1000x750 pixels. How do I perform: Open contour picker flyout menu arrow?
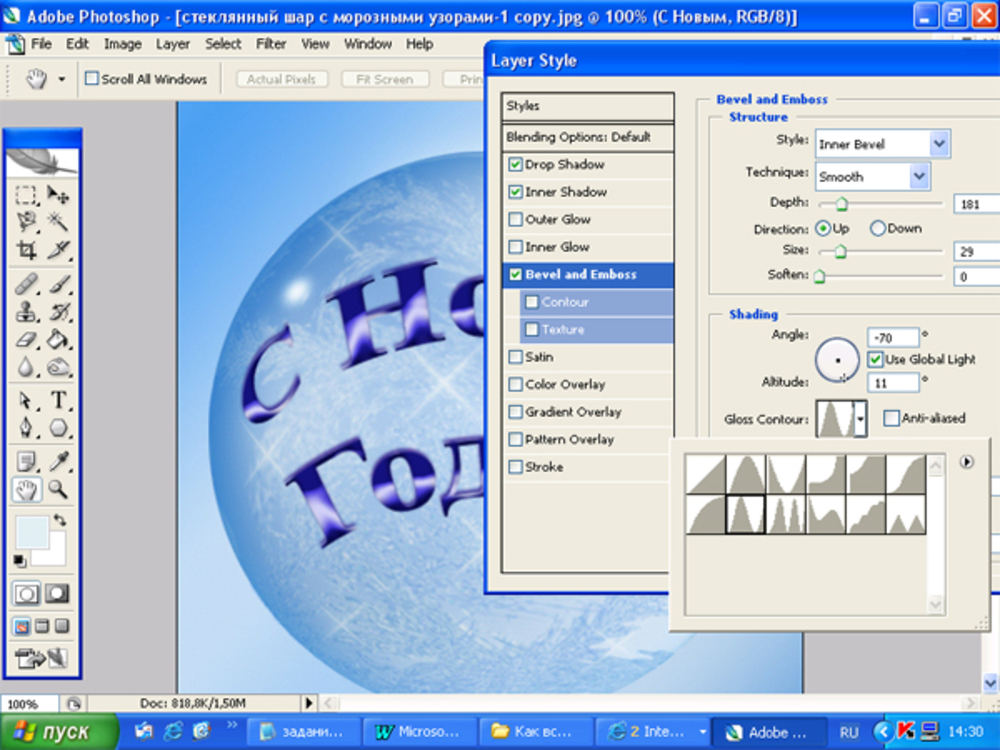pyautogui.click(x=967, y=462)
